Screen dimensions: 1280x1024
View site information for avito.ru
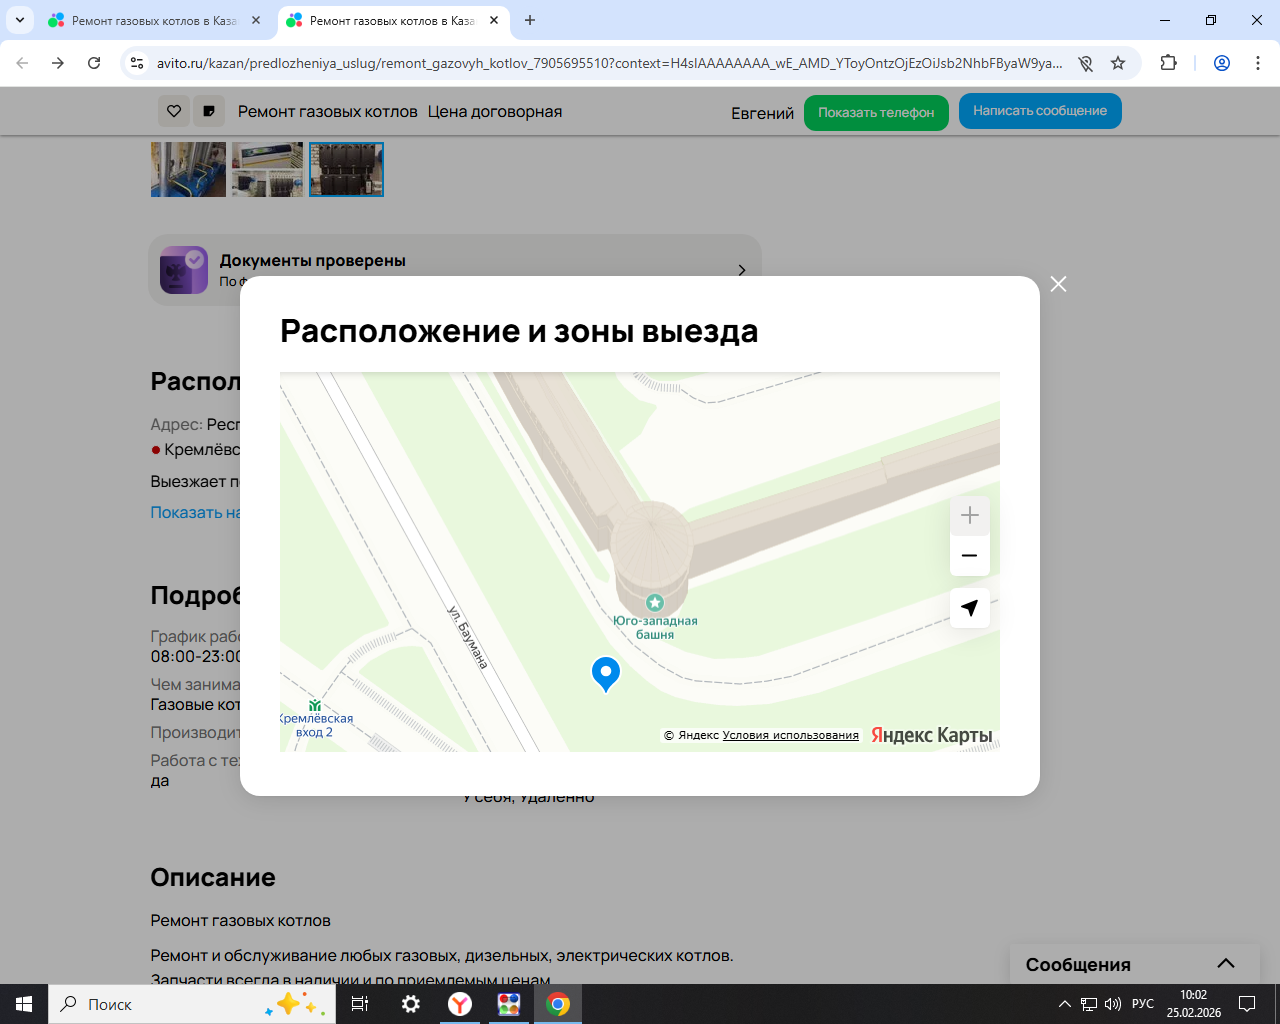137,63
